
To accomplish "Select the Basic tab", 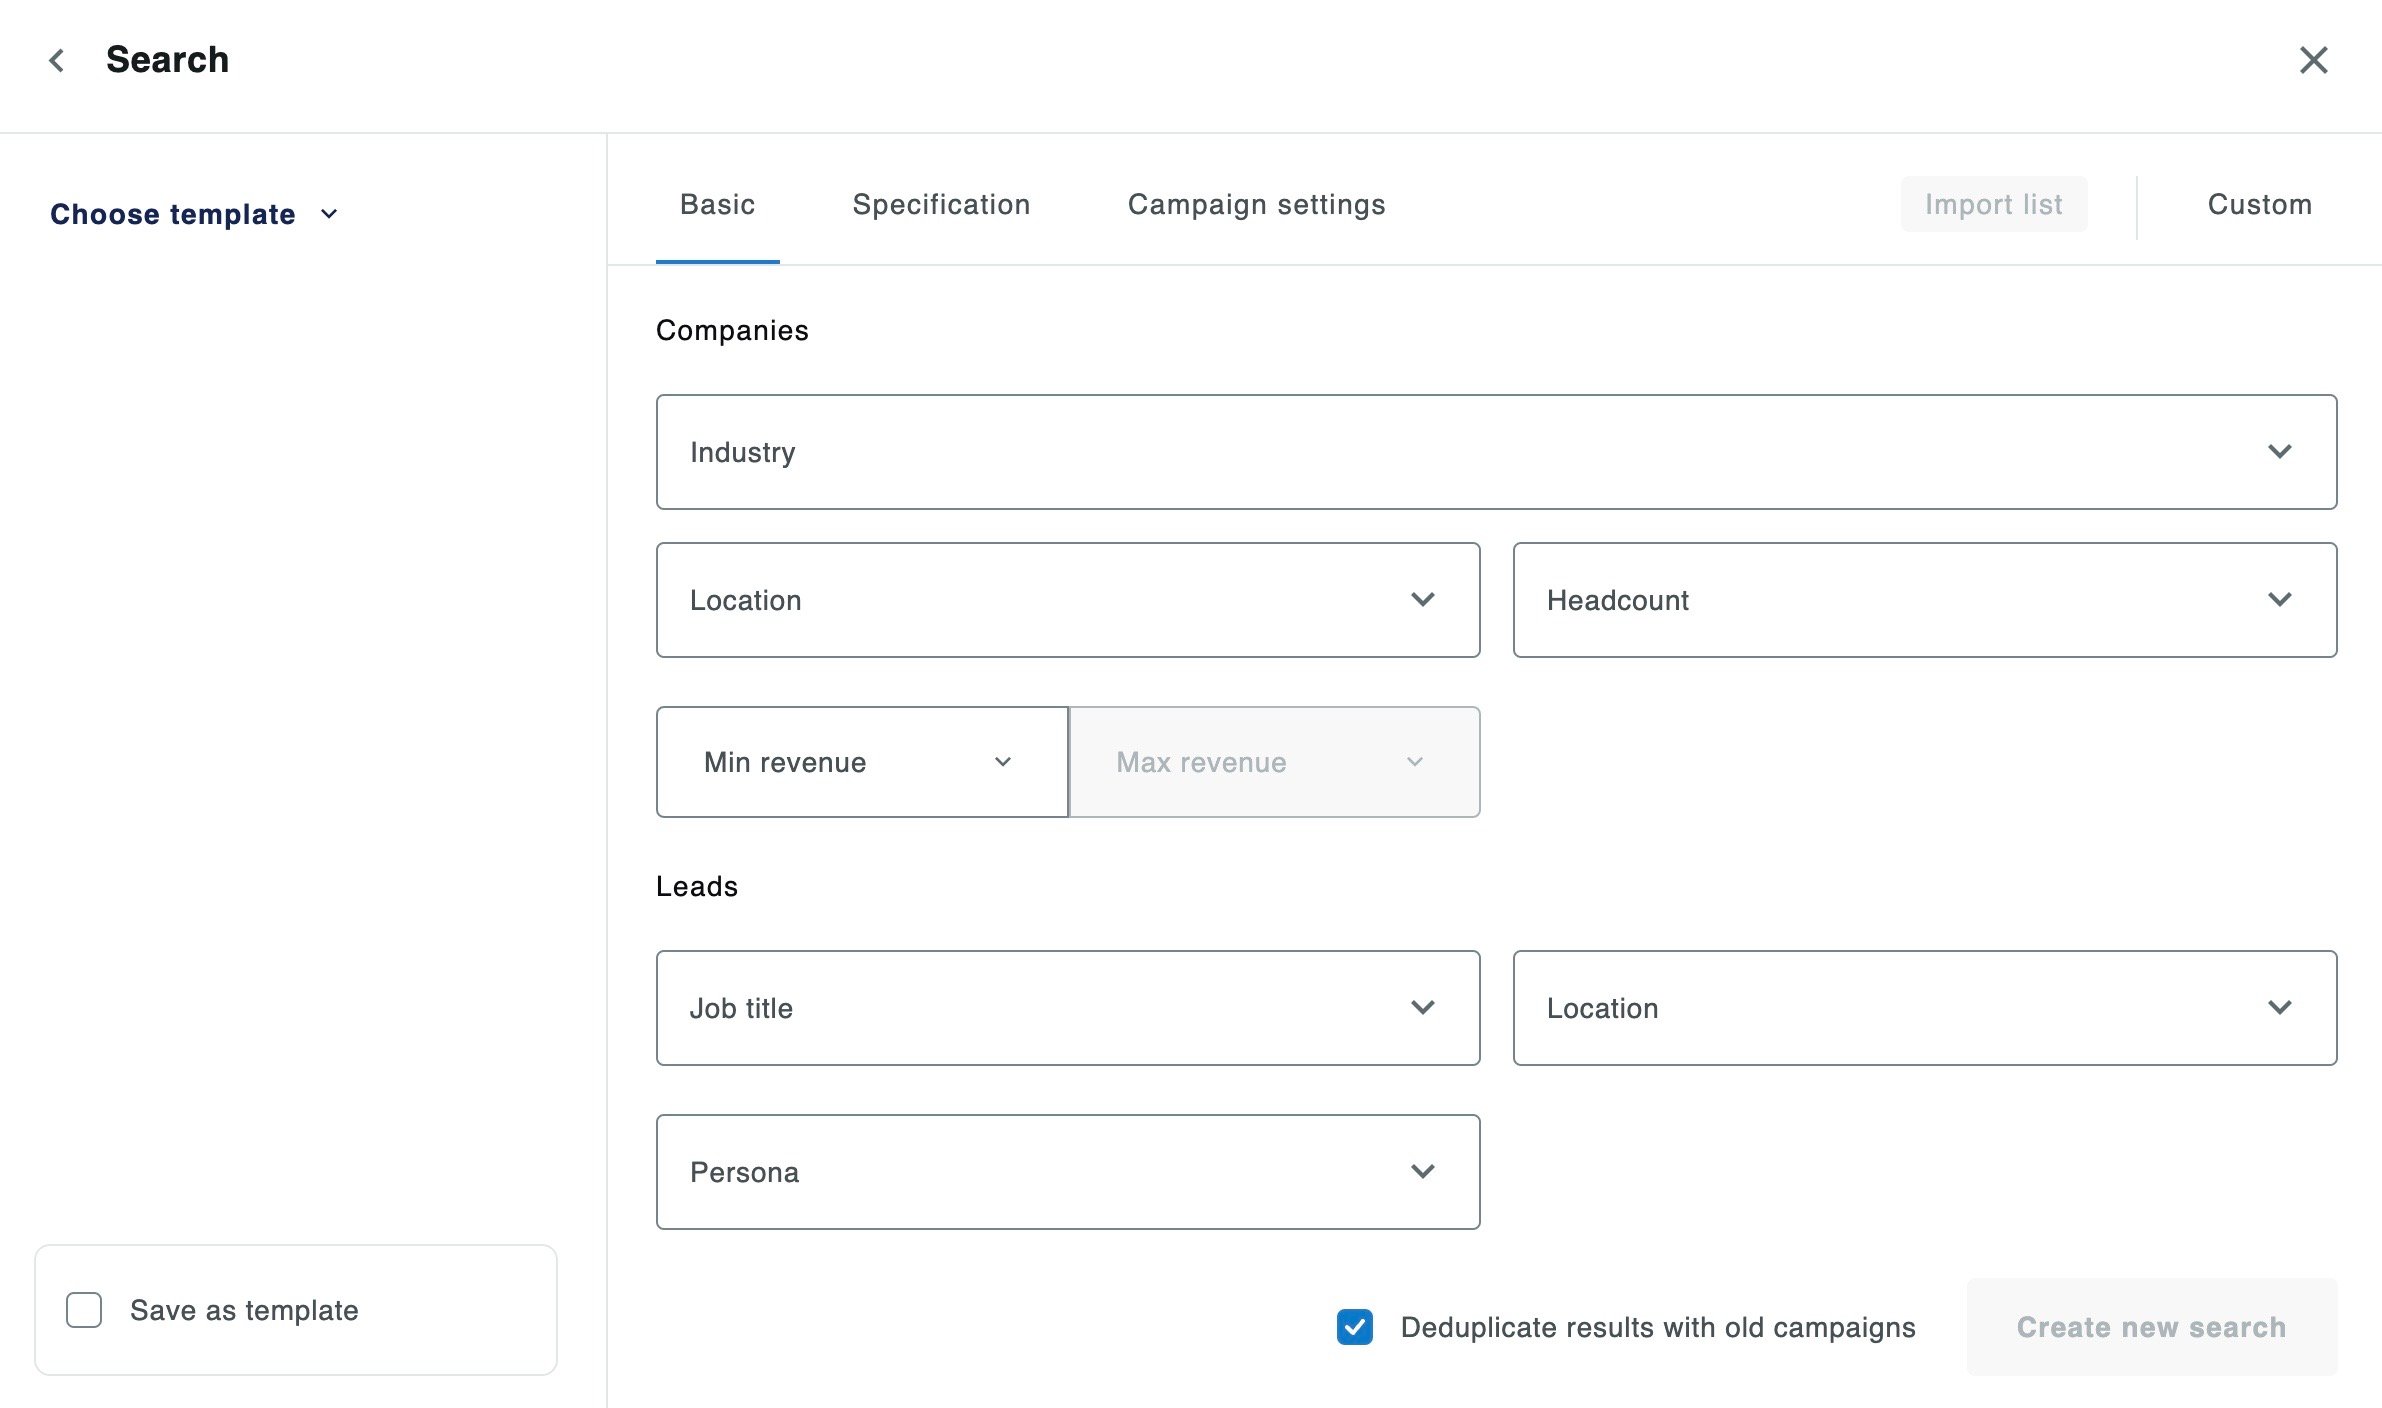I will click(x=717, y=205).
